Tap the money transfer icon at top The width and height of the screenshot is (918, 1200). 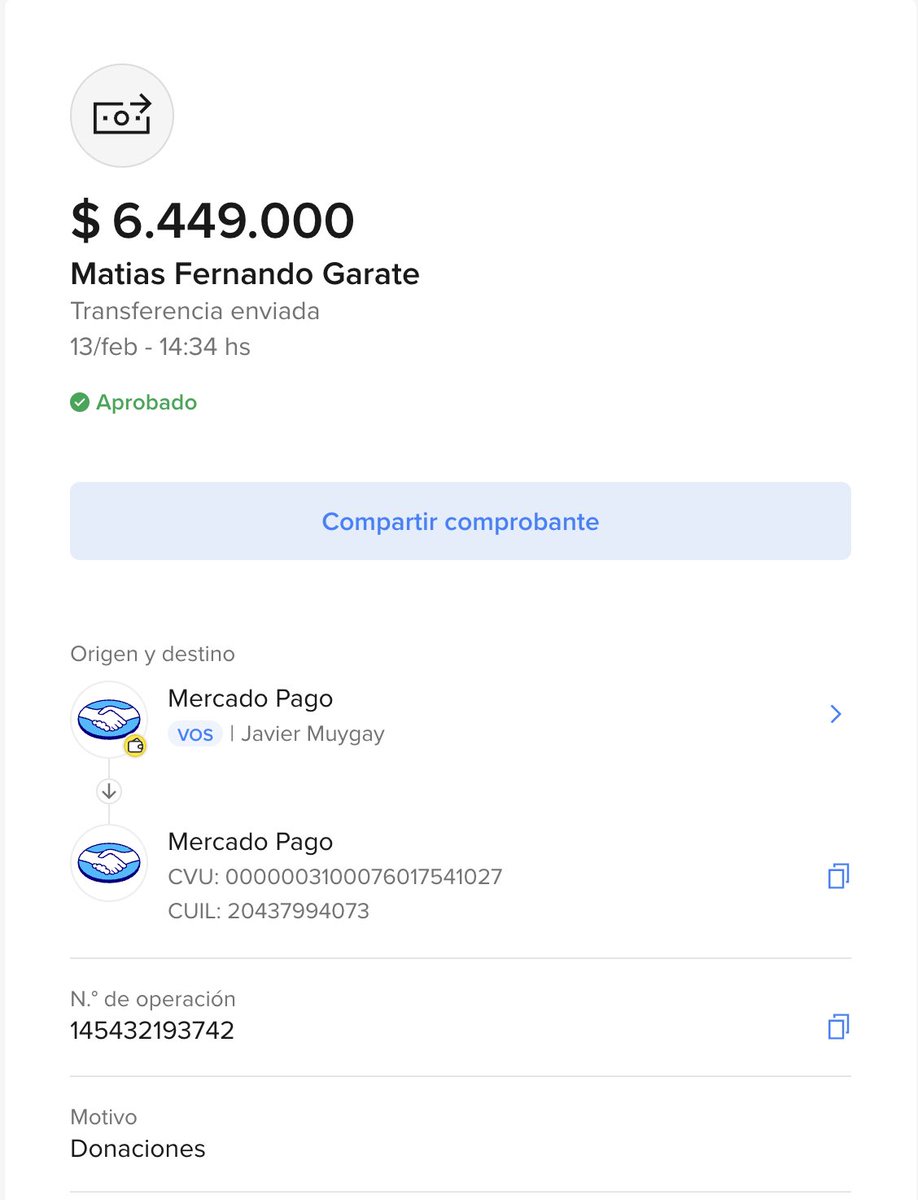click(122, 116)
